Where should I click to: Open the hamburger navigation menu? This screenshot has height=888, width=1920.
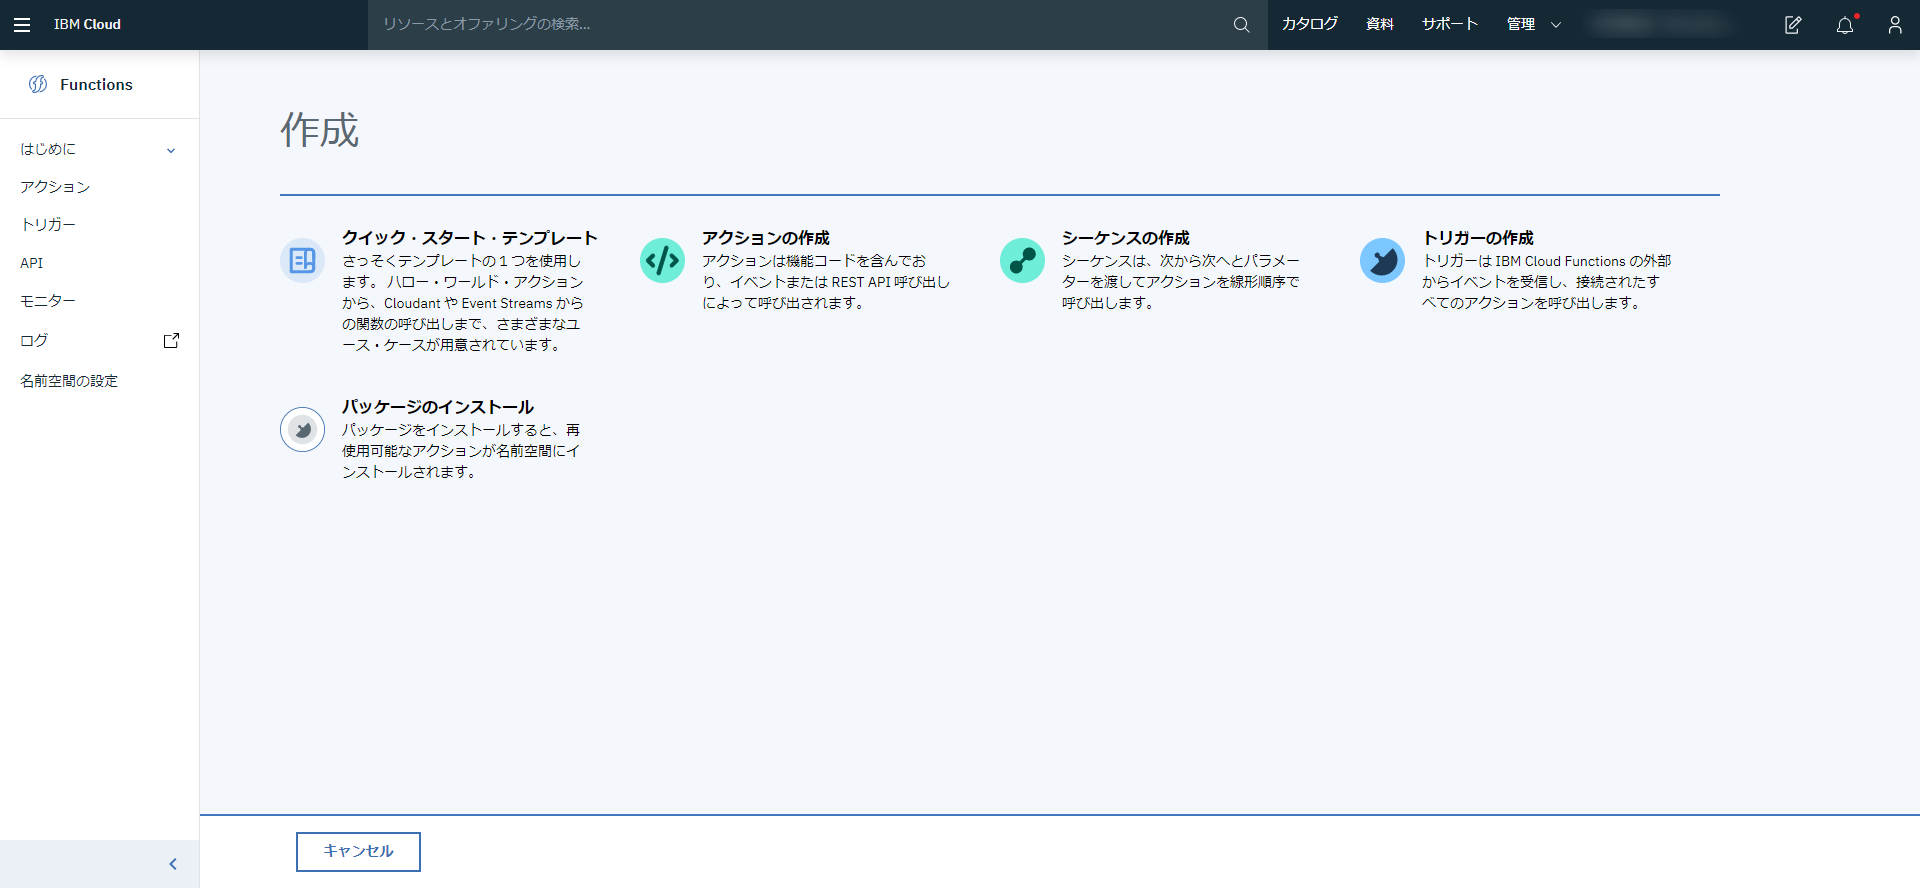[x=22, y=25]
